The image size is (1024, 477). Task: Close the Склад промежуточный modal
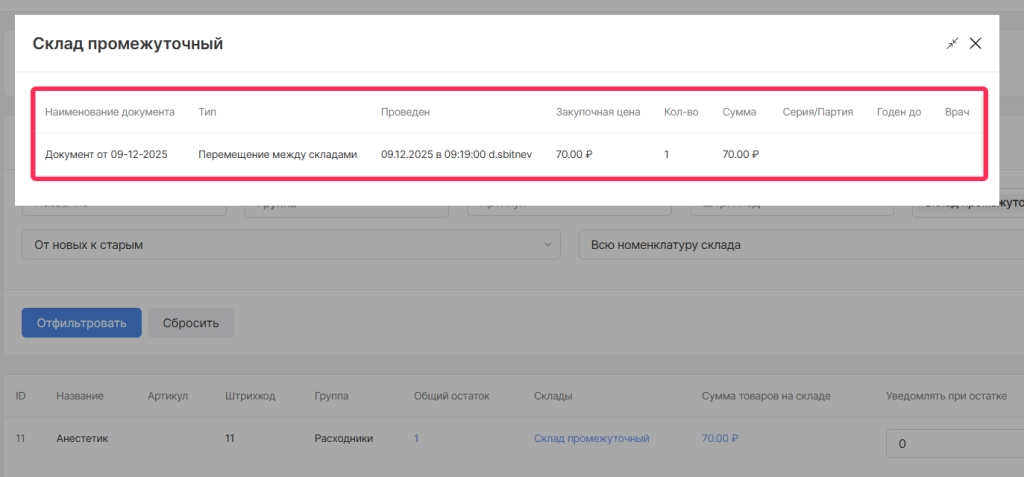pos(976,43)
